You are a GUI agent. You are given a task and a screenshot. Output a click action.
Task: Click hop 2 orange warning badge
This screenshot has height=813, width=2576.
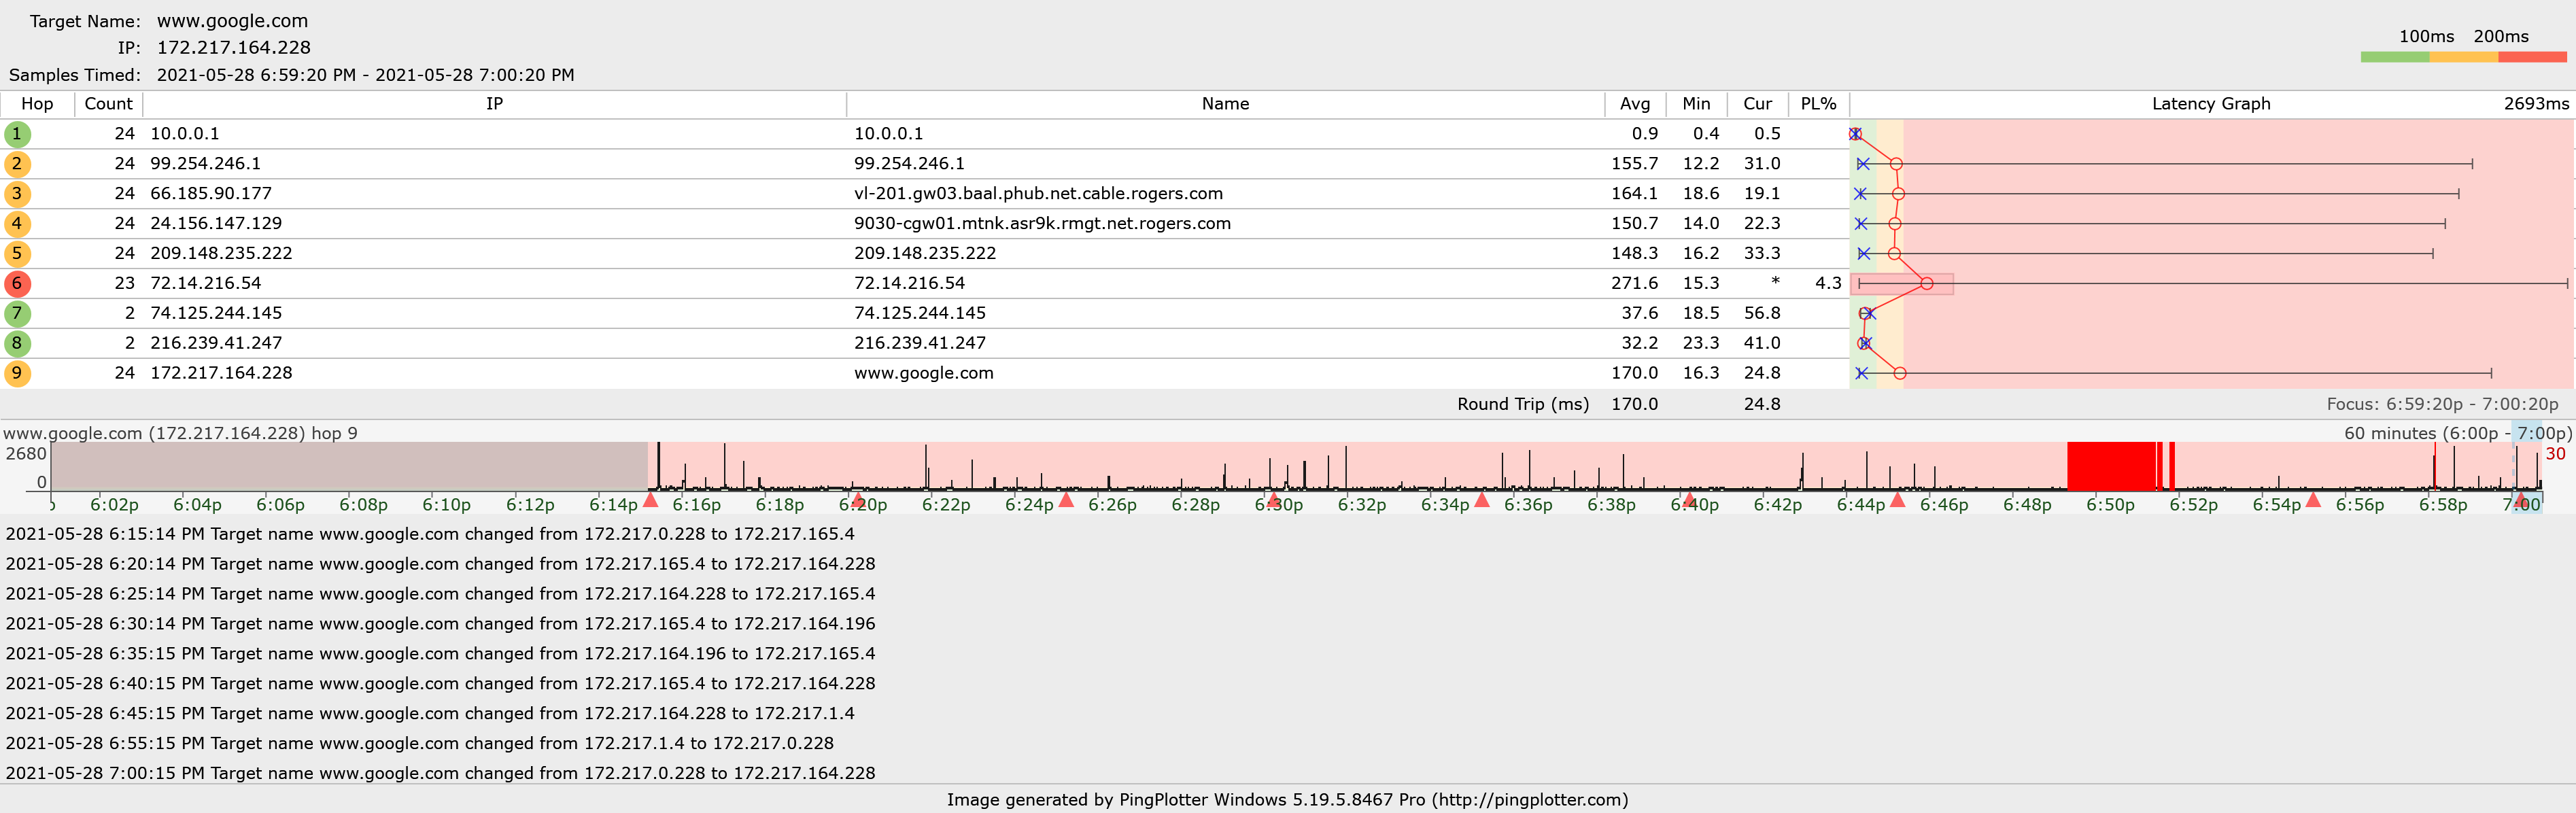(x=17, y=163)
